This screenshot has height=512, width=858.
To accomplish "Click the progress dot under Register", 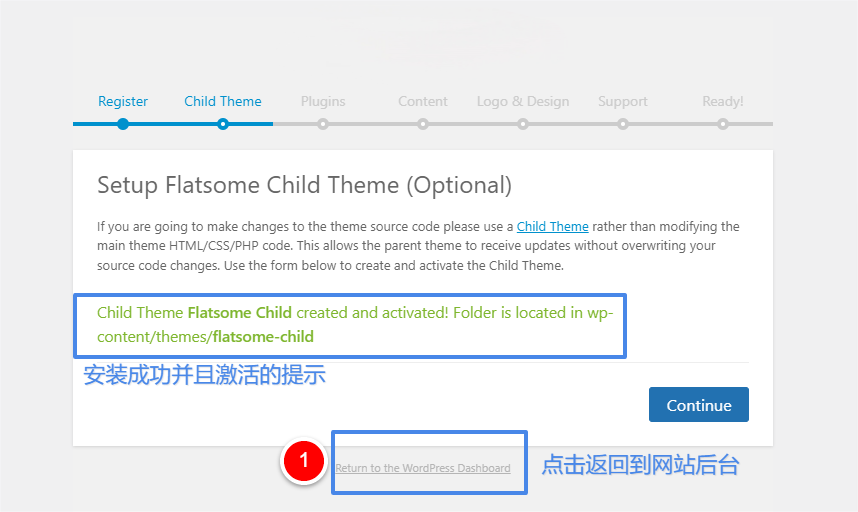I will tap(123, 124).
